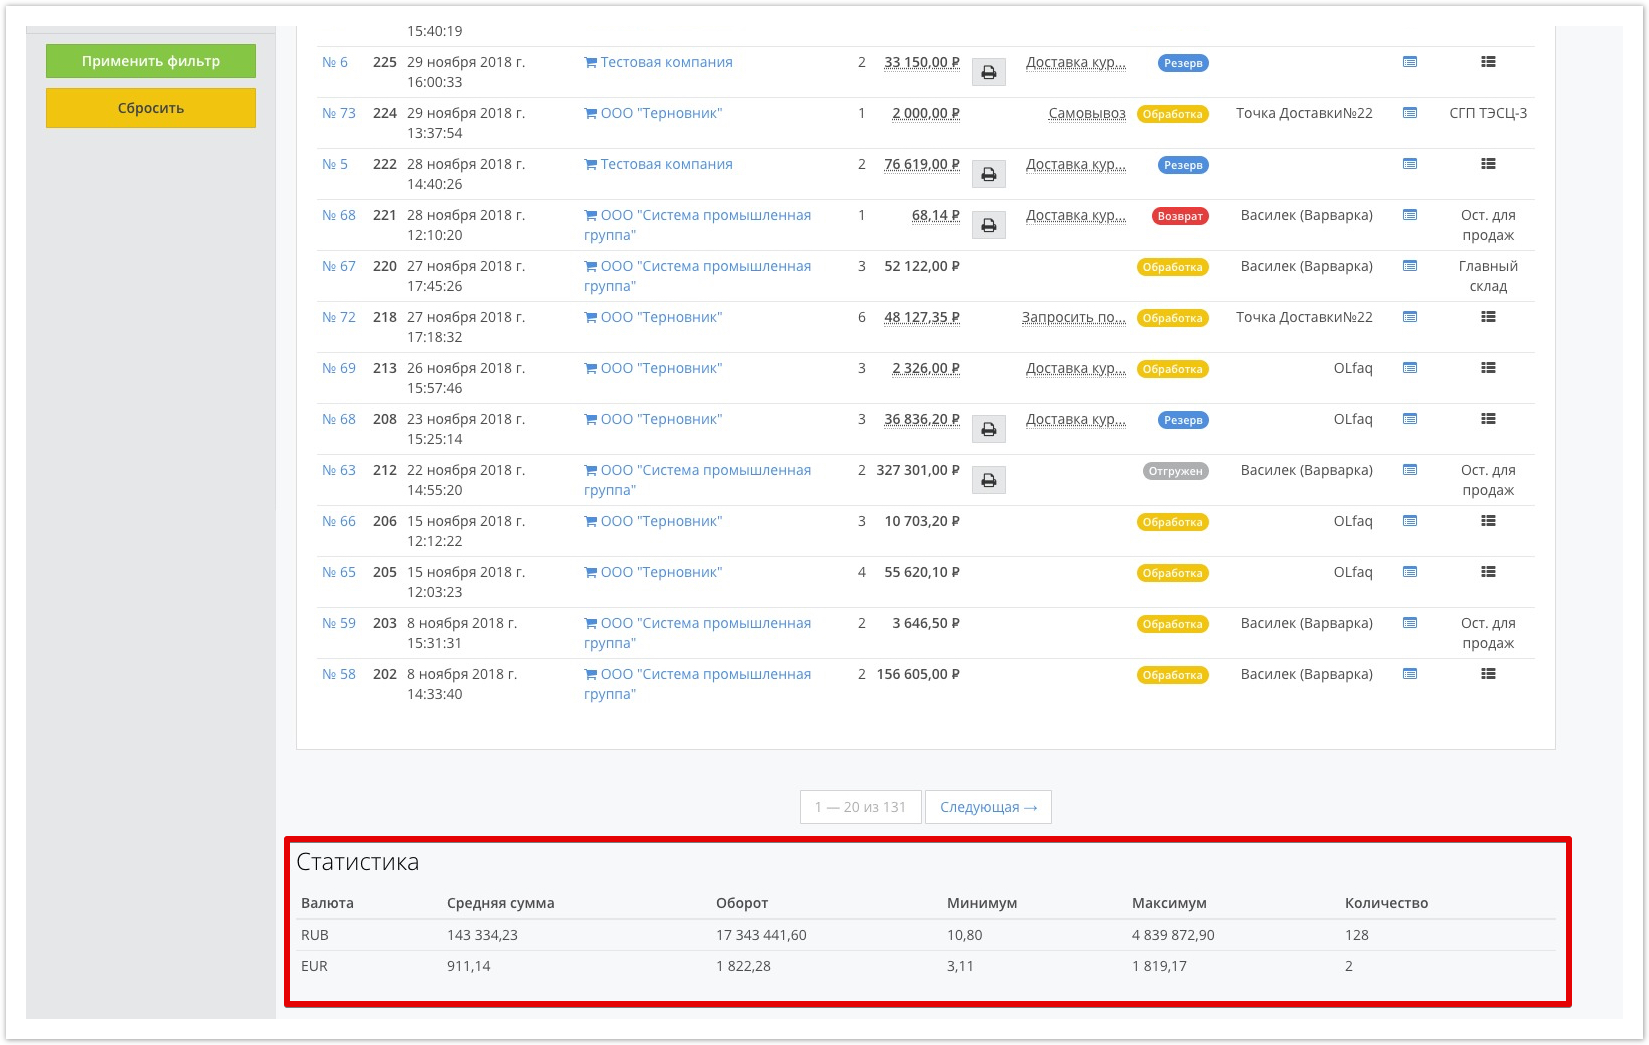Click Резерв badge in order 208 row
Image resolution: width=1649 pixels, height=1045 pixels.
1183,420
